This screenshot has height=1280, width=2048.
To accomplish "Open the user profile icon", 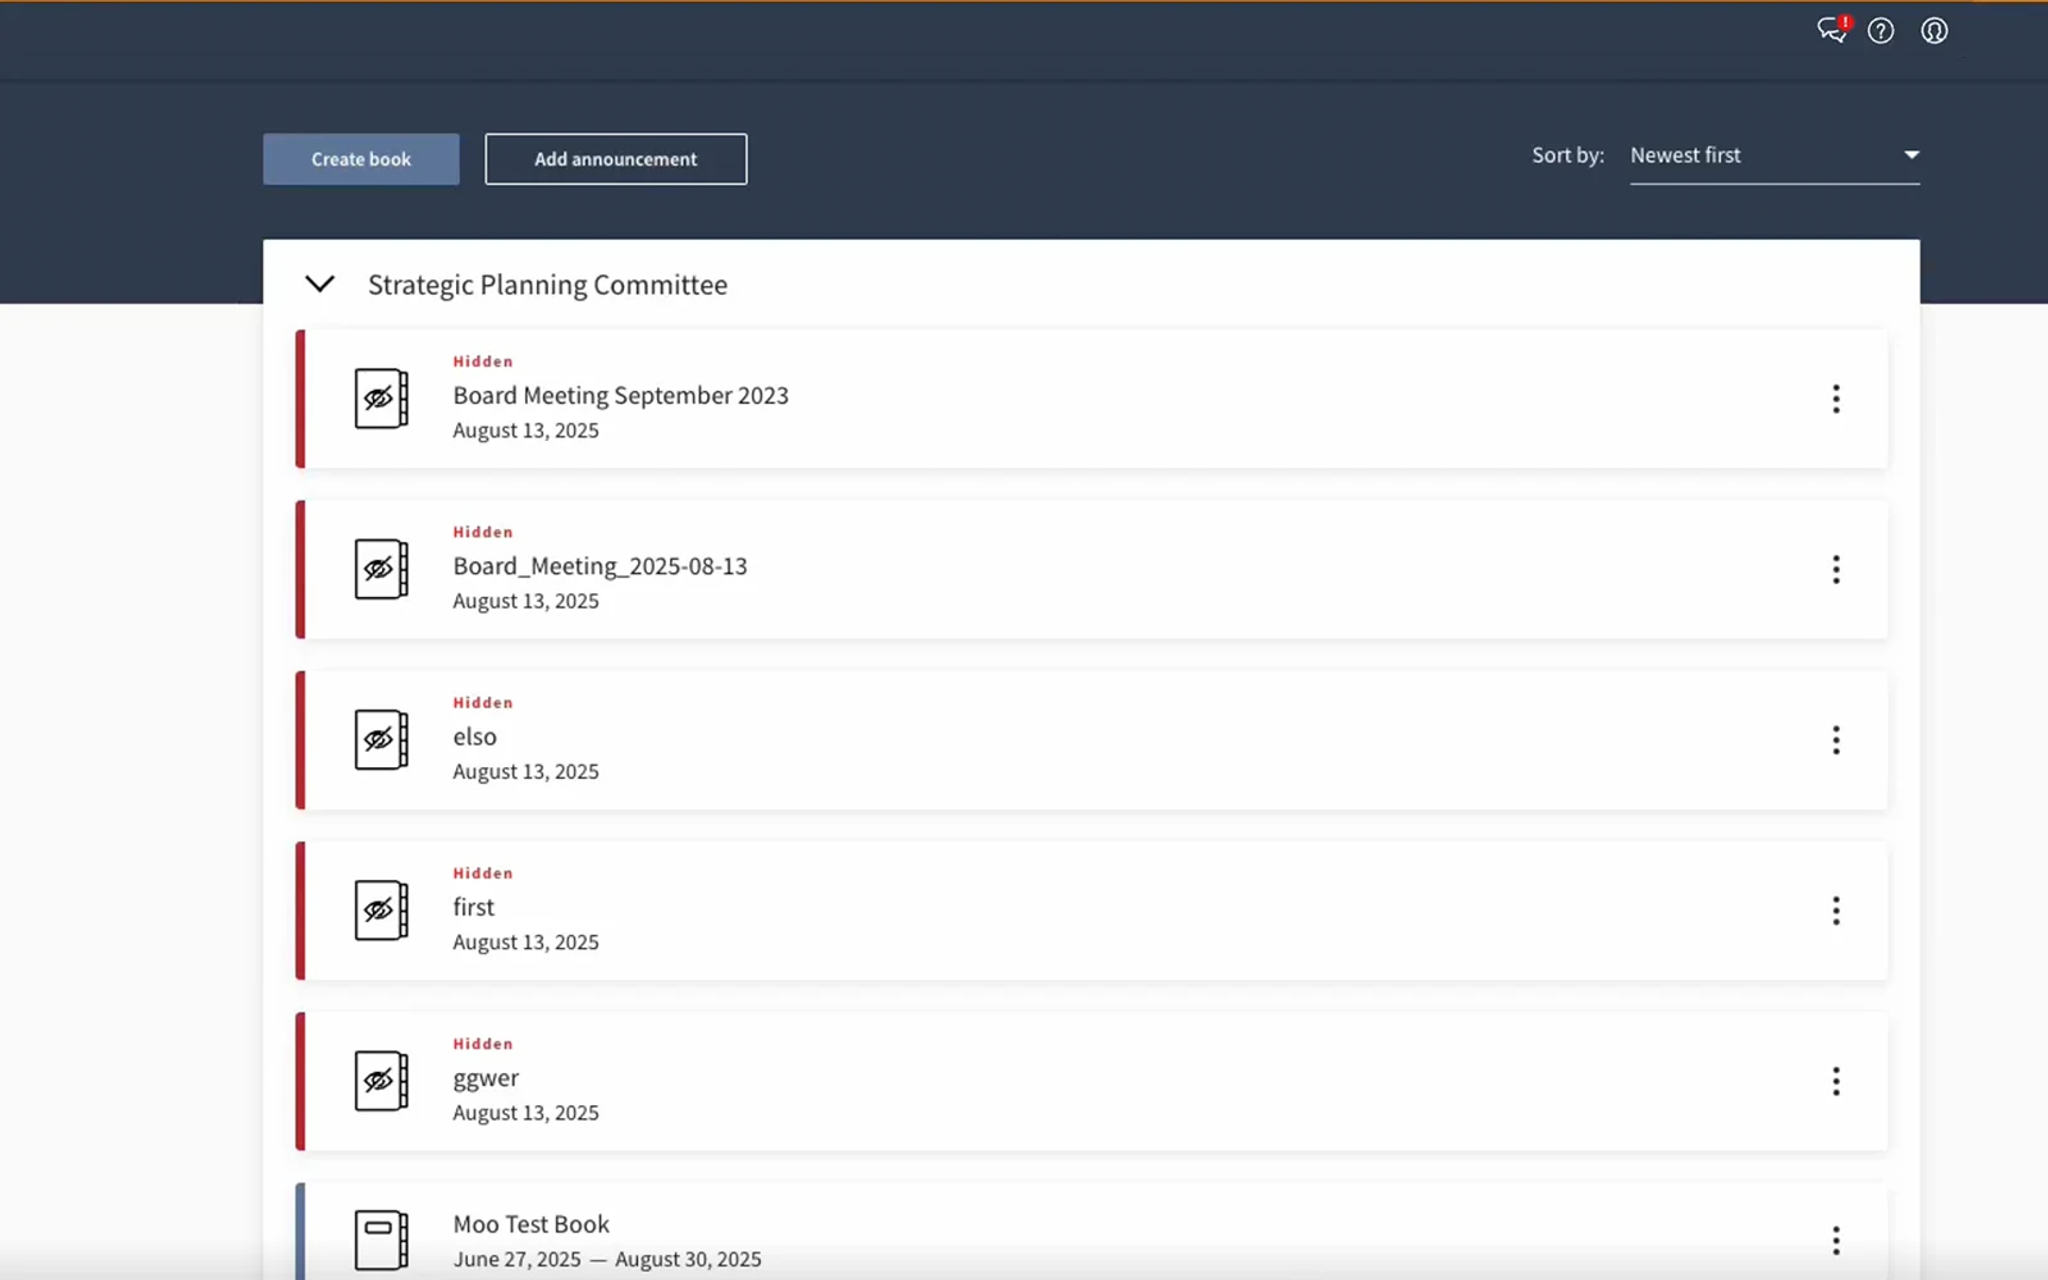I will pyautogui.click(x=1934, y=31).
